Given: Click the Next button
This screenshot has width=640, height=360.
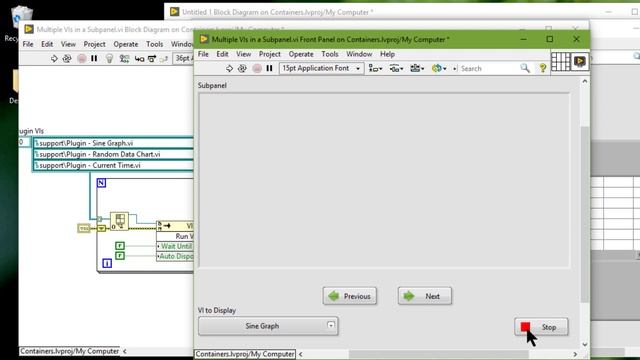Looking at the screenshot, I should click(x=425, y=296).
